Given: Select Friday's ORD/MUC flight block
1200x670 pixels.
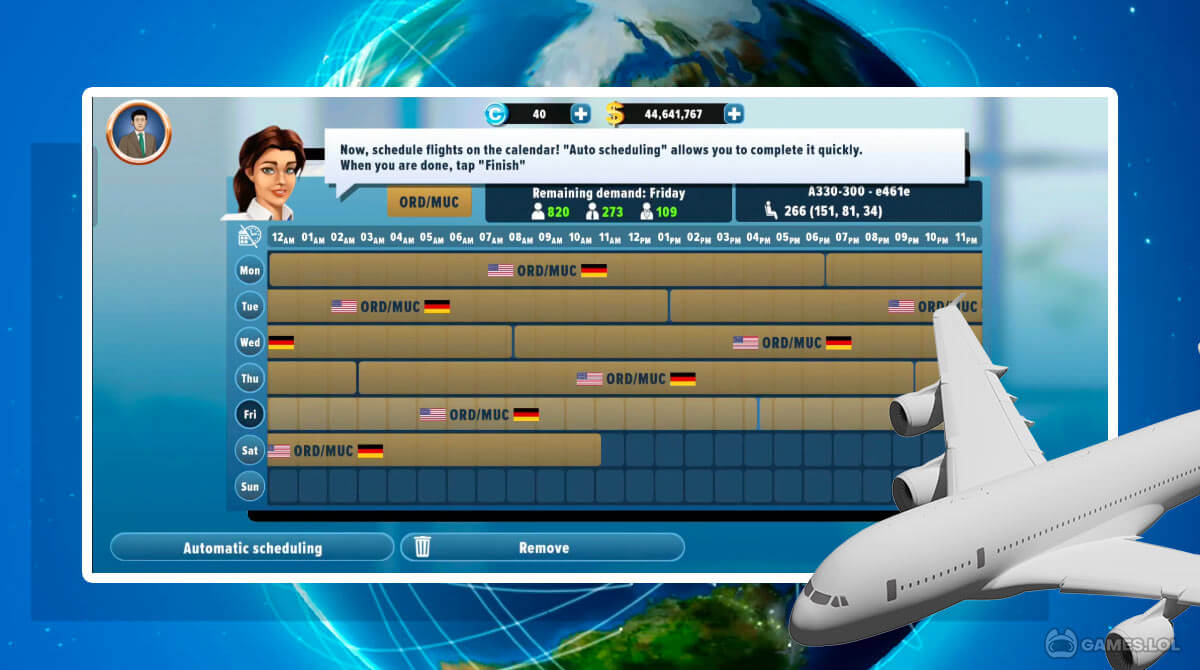Looking at the screenshot, I should point(513,414).
